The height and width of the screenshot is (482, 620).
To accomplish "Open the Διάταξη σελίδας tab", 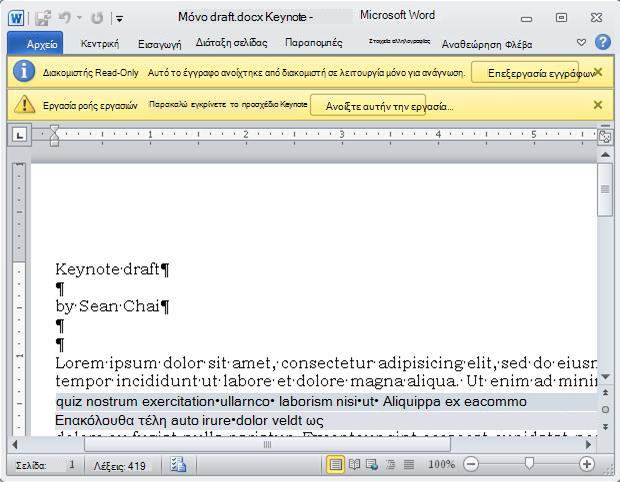I will 232,43.
